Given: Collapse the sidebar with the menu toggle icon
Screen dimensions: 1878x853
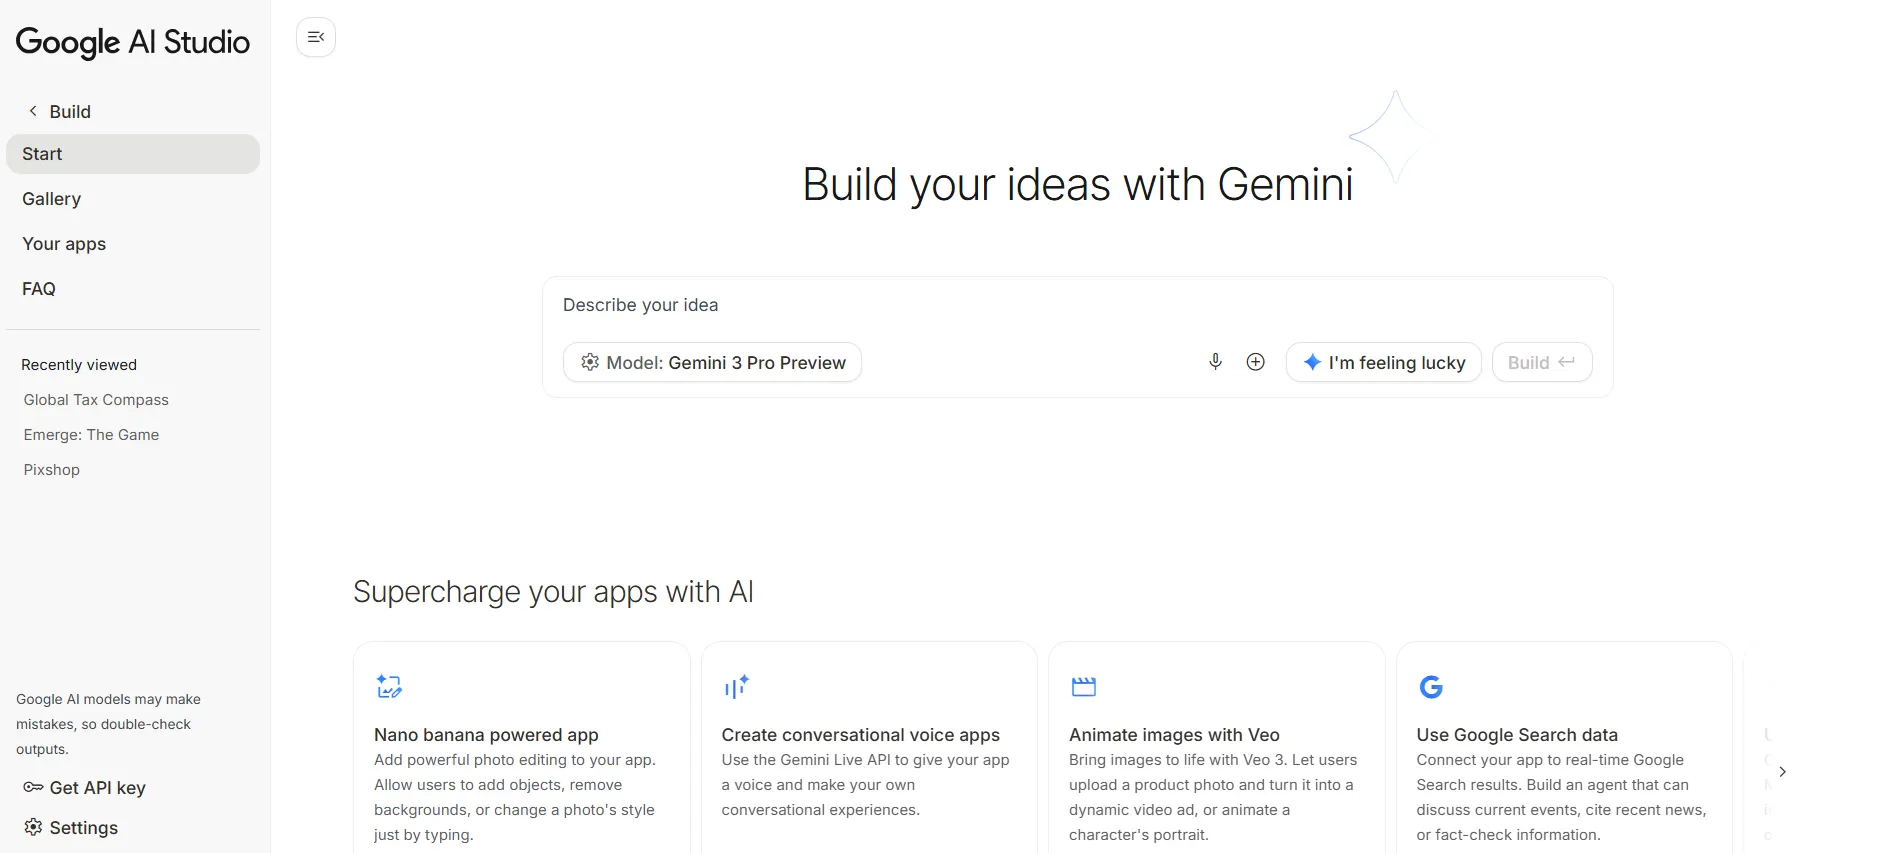Looking at the screenshot, I should point(316,37).
